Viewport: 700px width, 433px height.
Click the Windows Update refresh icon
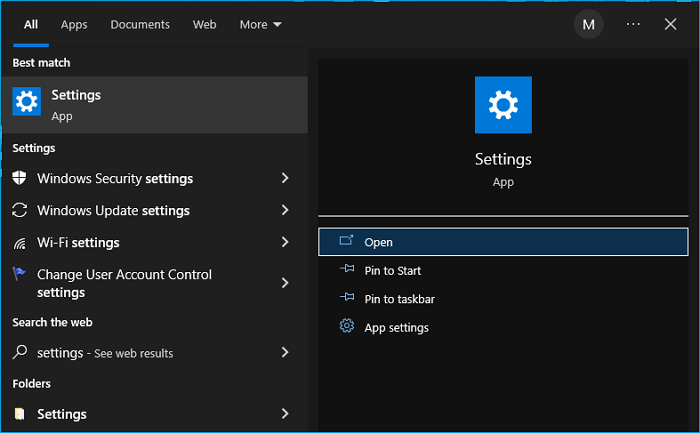pyautogui.click(x=19, y=210)
